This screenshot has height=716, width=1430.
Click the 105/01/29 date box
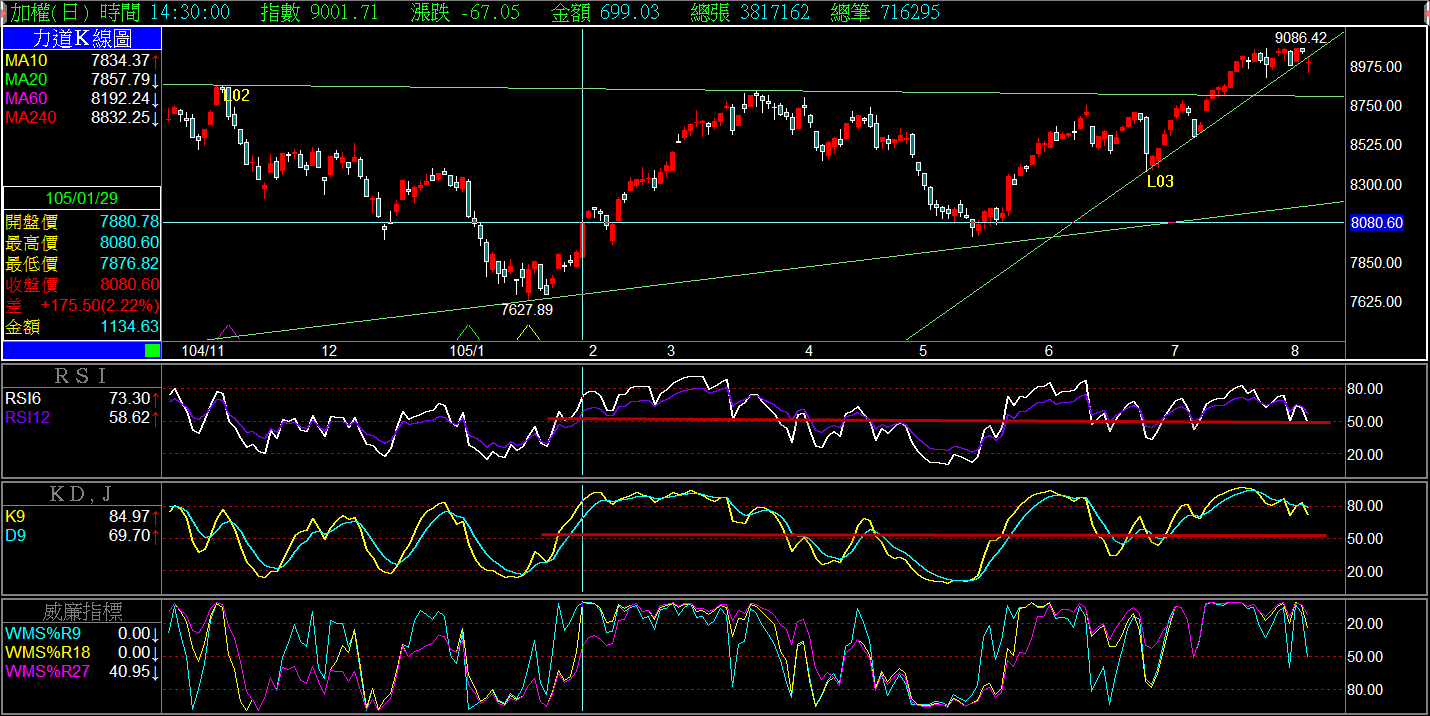click(82, 198)
